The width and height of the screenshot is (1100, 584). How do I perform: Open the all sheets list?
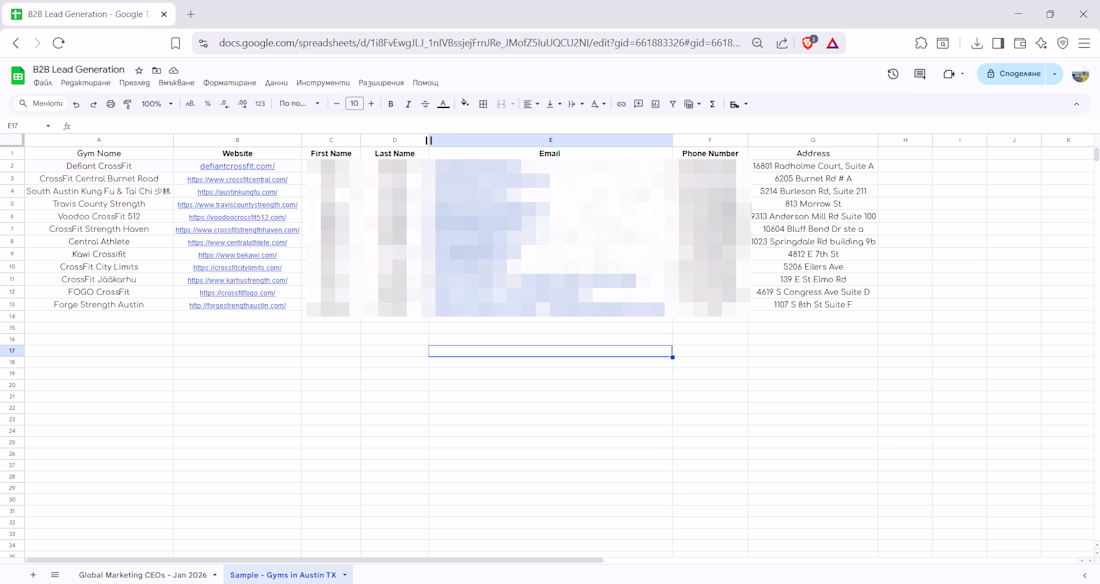click(55, 575)
